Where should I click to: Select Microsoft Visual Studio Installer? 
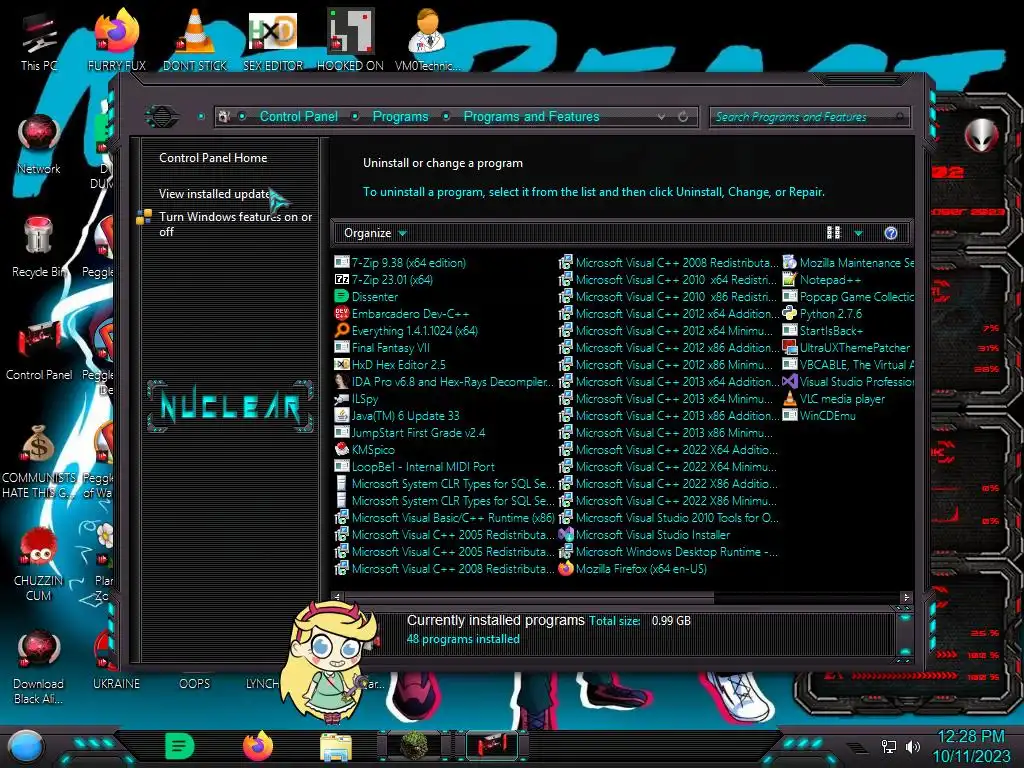pyautogui.click(x=645, y=534)
